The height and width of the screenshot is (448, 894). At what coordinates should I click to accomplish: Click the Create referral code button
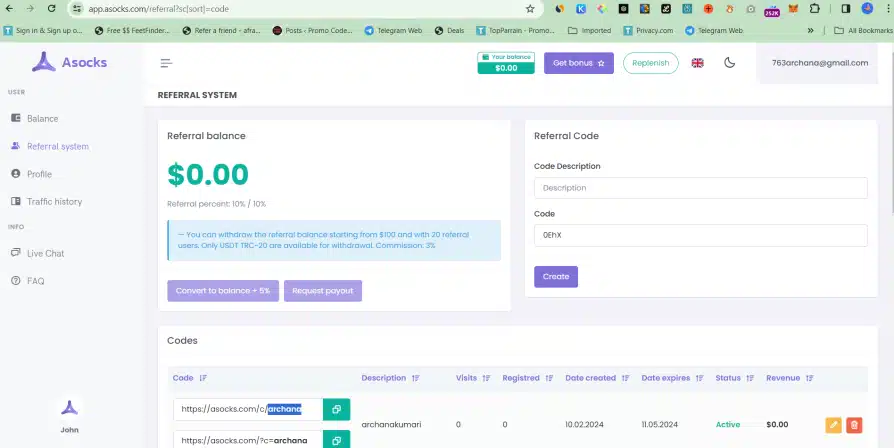point(556,276)
